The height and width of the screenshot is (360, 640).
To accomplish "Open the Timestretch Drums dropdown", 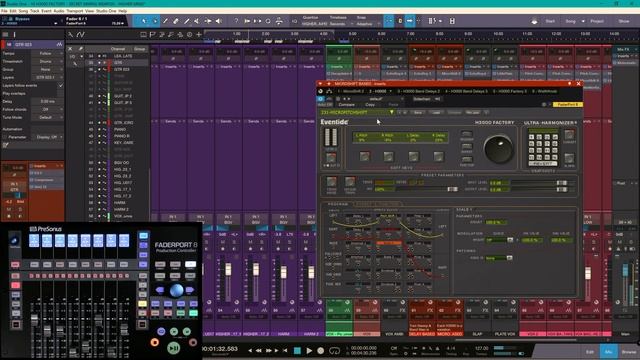I will coord(47,61).
